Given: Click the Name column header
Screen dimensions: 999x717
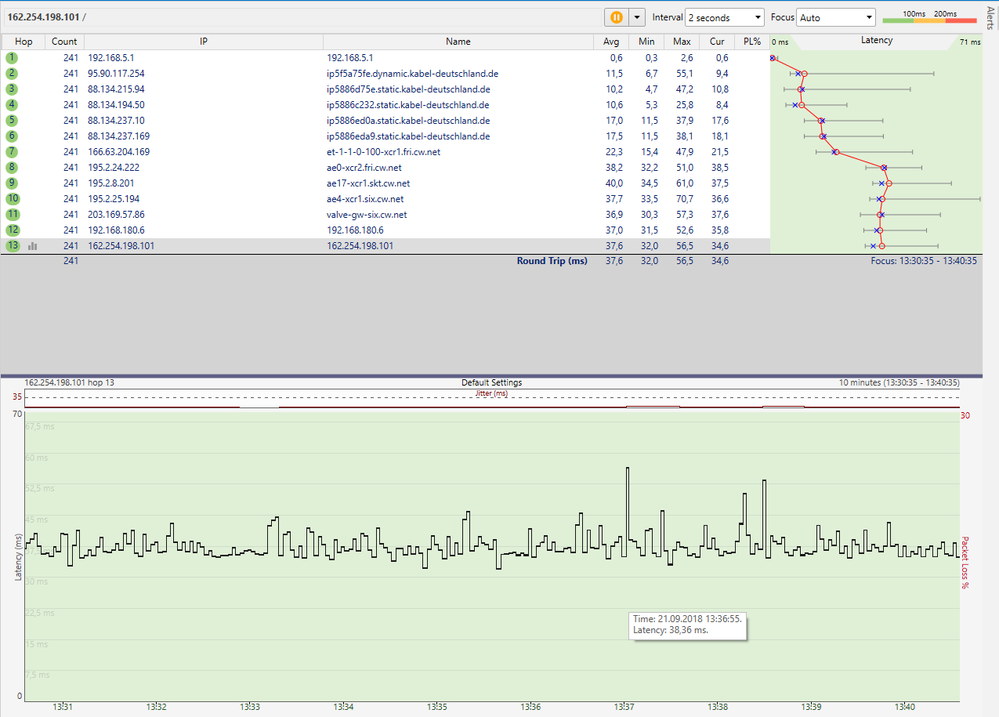Looking at the screenshot, I should 458,42.
